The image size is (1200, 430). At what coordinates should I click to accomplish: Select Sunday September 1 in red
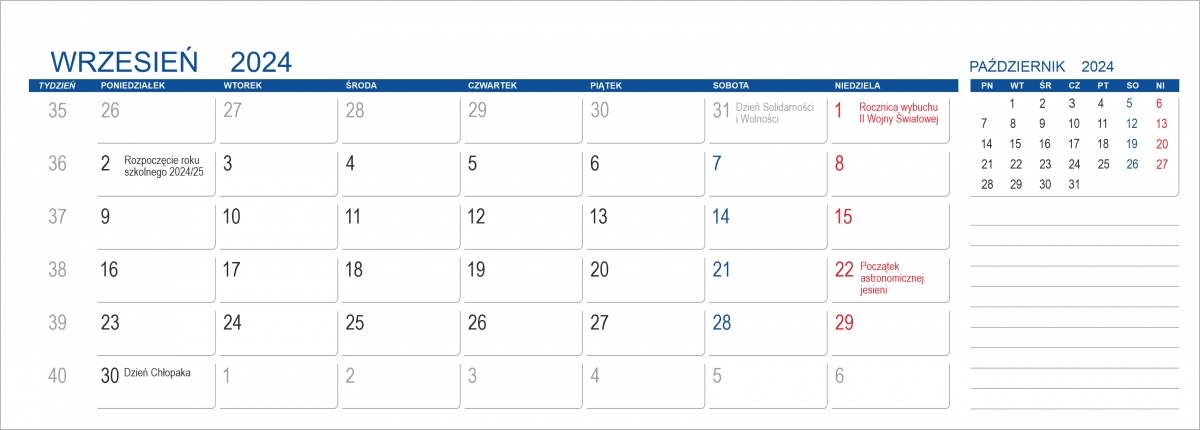(x=889, y=119)
